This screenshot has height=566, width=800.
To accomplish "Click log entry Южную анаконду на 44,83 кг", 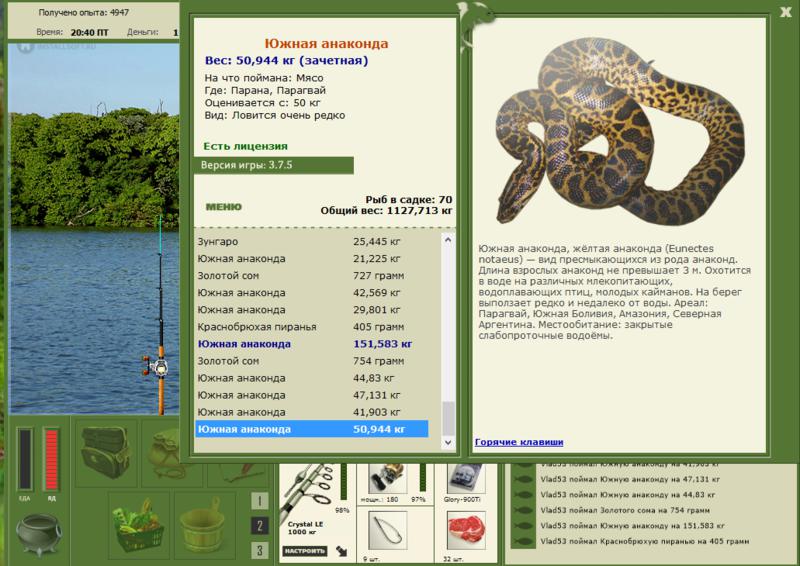I will [628, 495].
